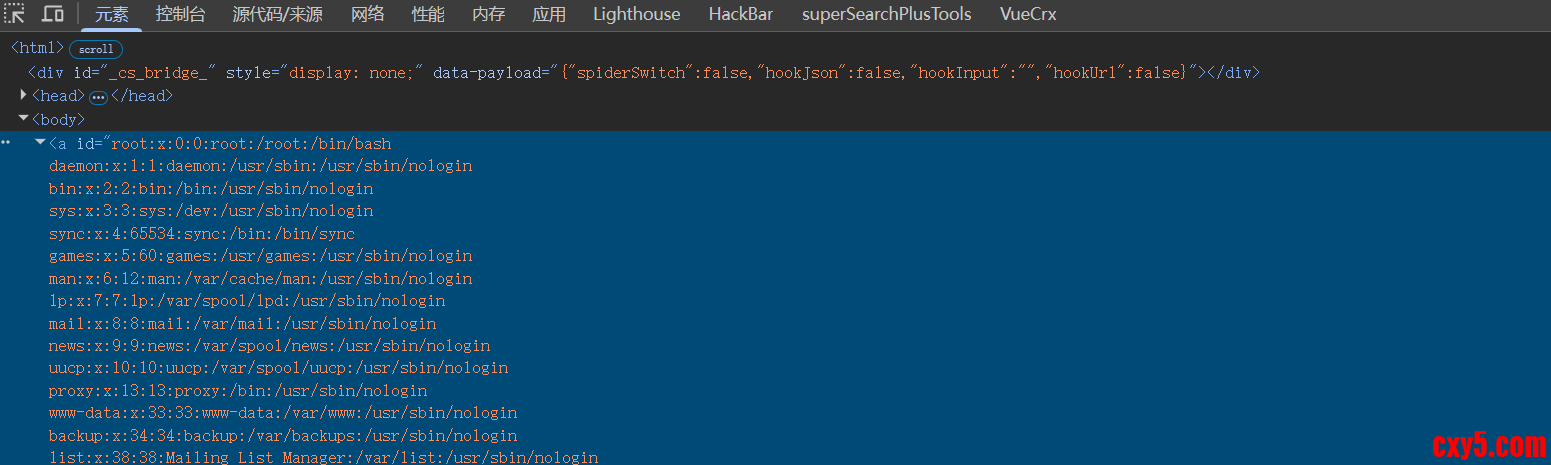This screenshot has height=465, width=1551.
Task: Open the 控制台 tab
Action: coord(181,14)
